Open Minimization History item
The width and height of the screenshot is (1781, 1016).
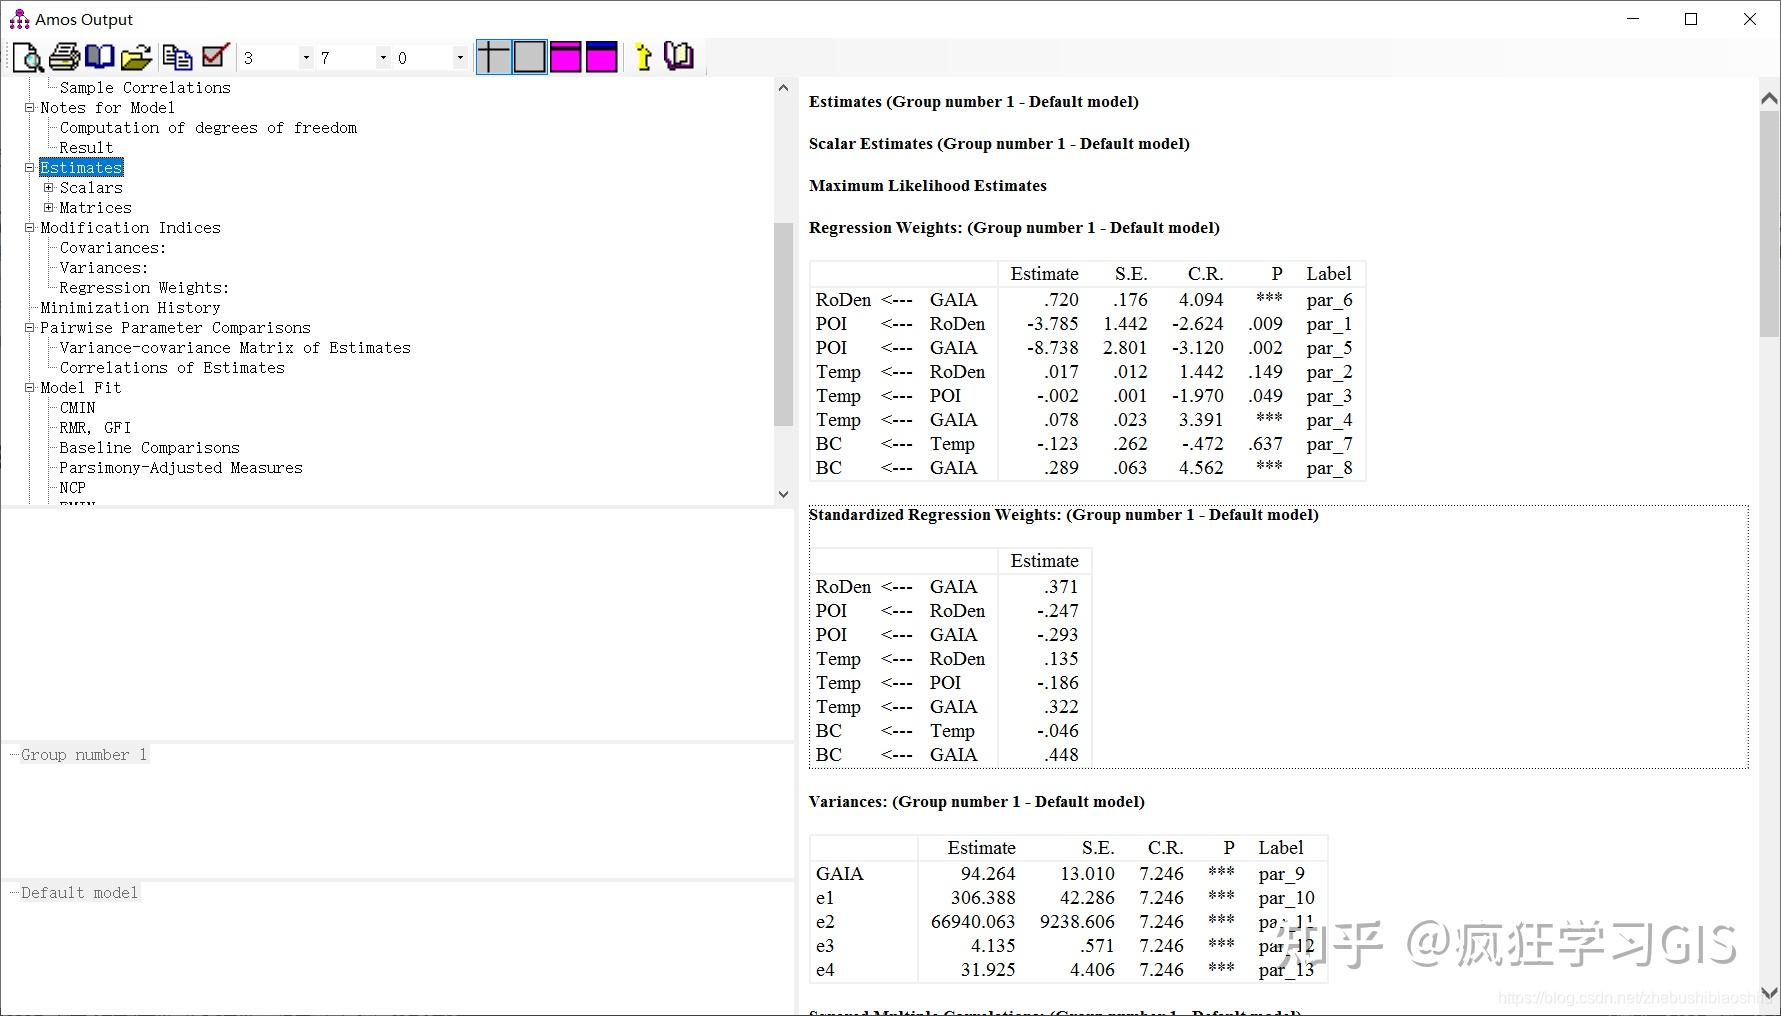pos(130,308)
